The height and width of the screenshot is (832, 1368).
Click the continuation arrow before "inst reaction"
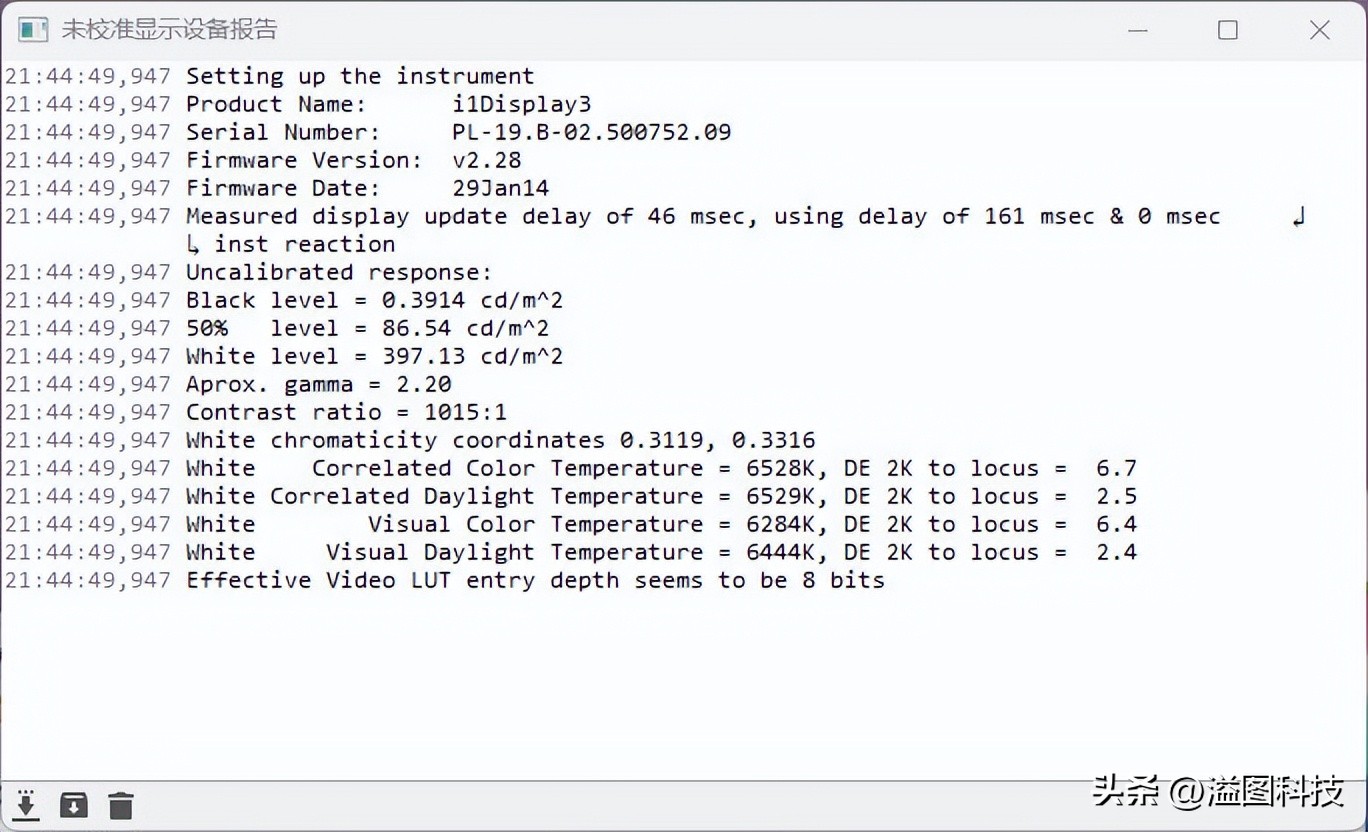(x=193, y=244)
